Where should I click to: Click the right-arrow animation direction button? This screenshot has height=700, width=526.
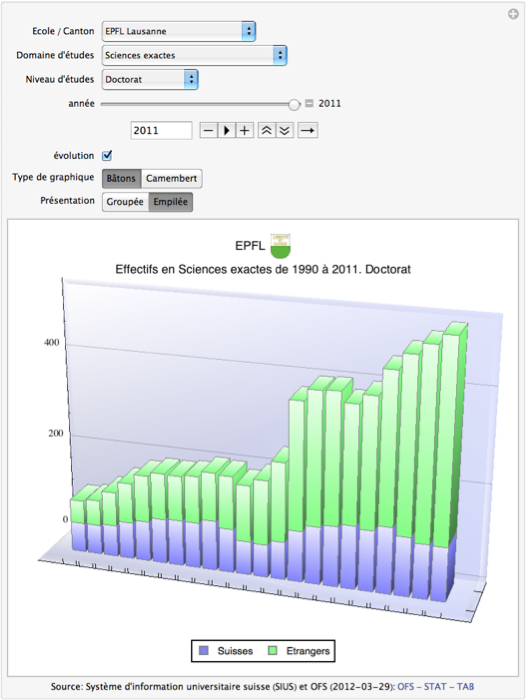tap(308, 131)
